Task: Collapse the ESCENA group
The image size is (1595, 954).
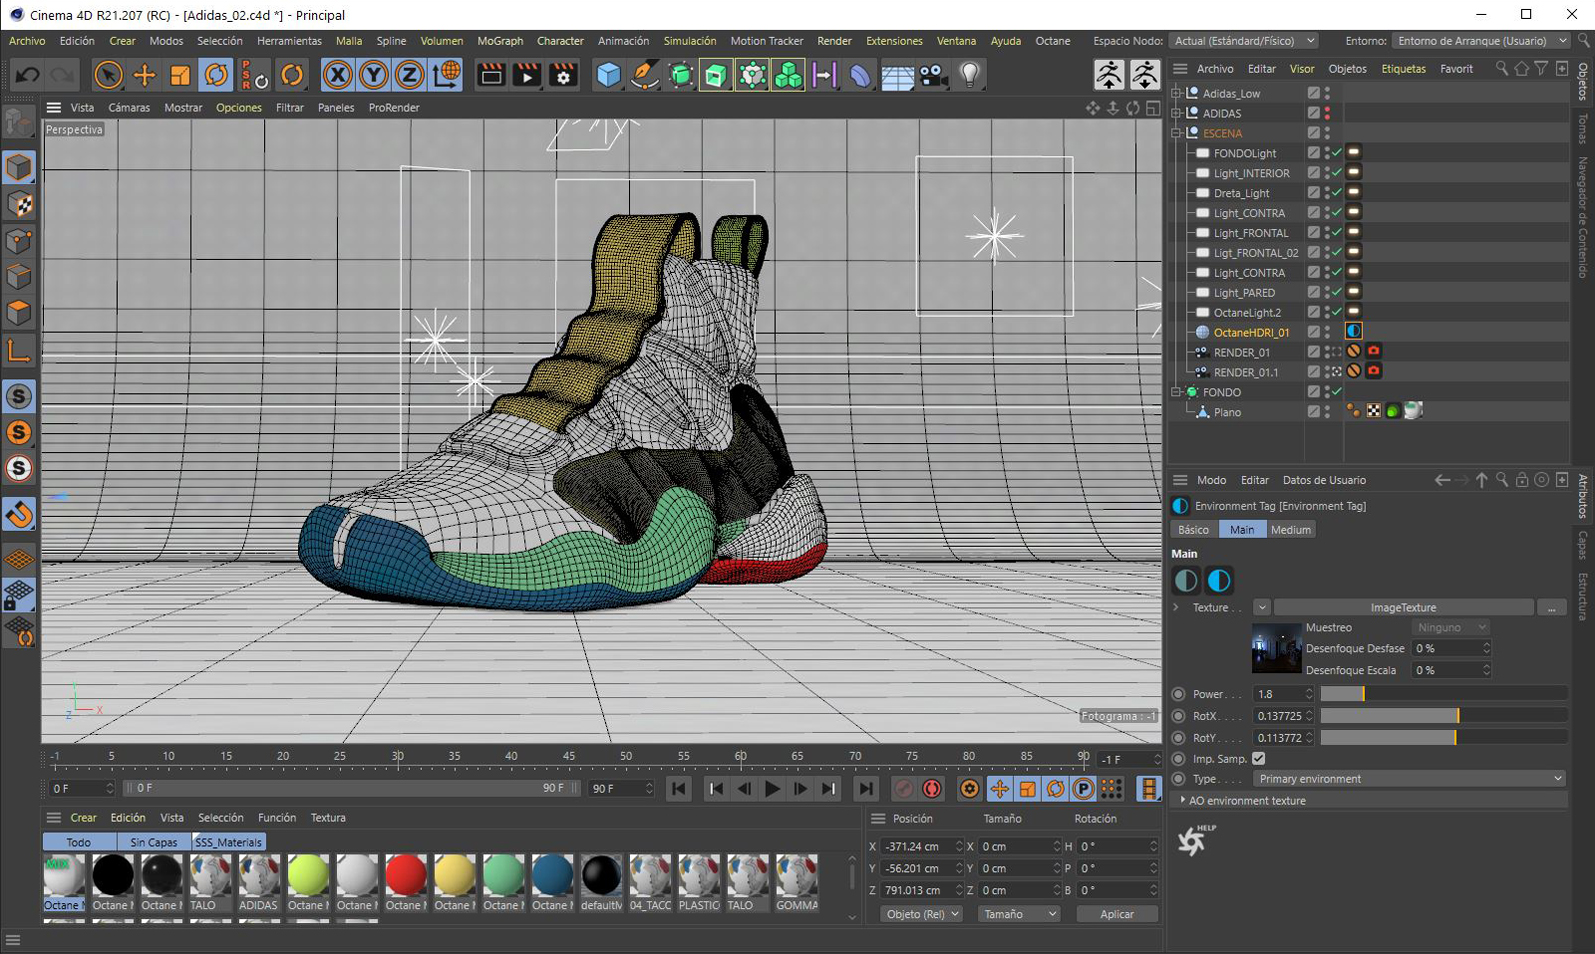Action: point(1177,133)
